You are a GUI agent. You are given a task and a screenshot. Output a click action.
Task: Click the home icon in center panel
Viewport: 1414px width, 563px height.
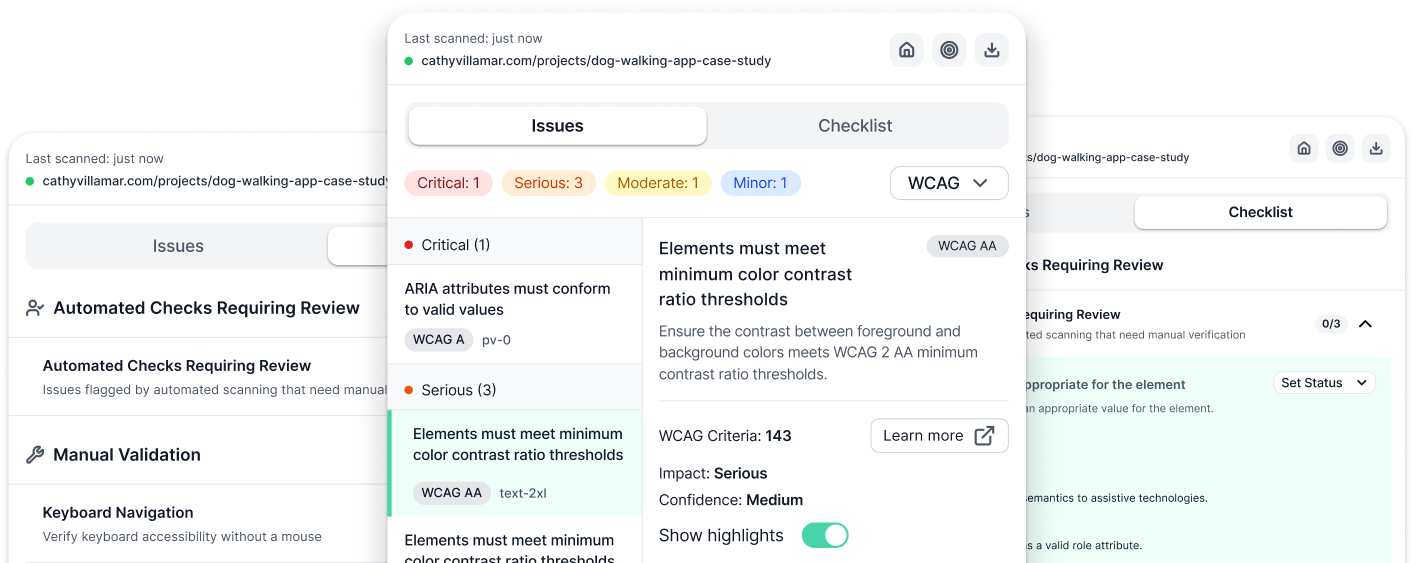906,50
